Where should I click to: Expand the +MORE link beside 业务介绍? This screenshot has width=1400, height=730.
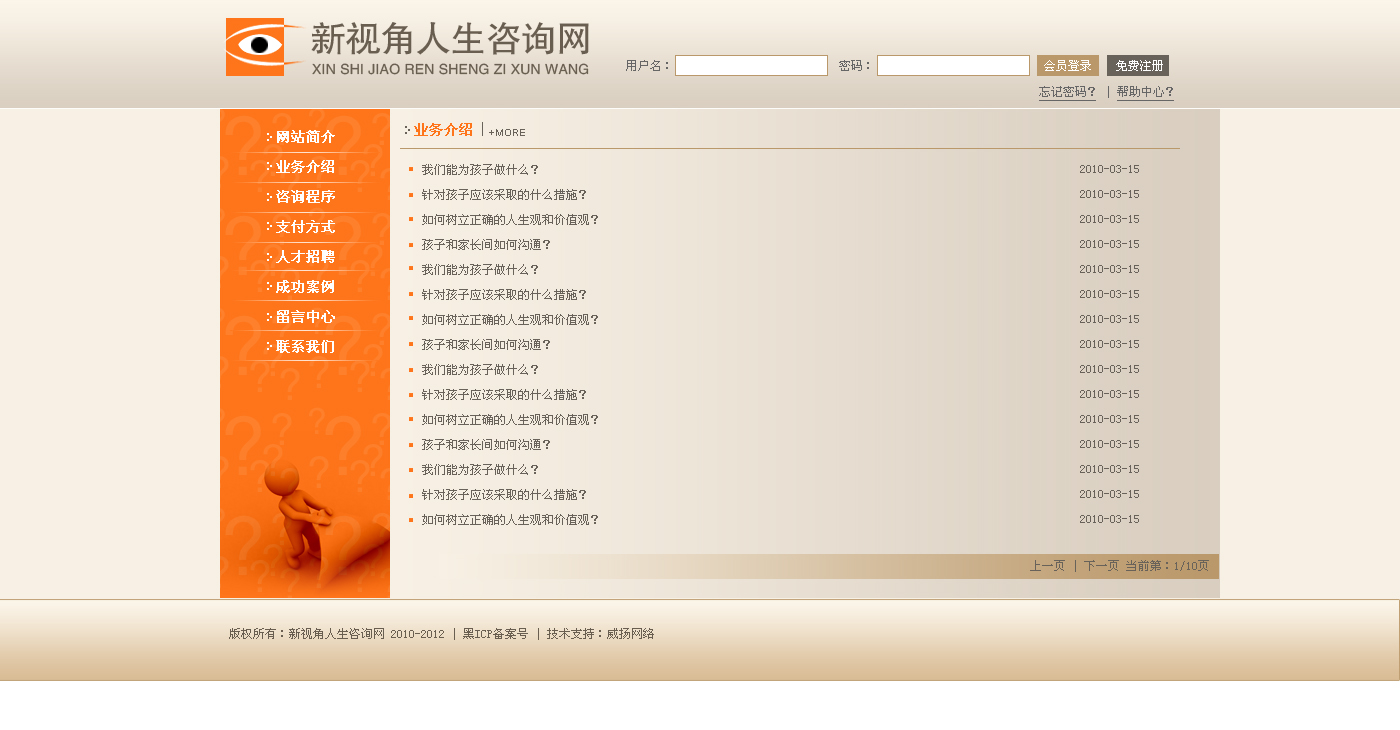click(507, 133)
